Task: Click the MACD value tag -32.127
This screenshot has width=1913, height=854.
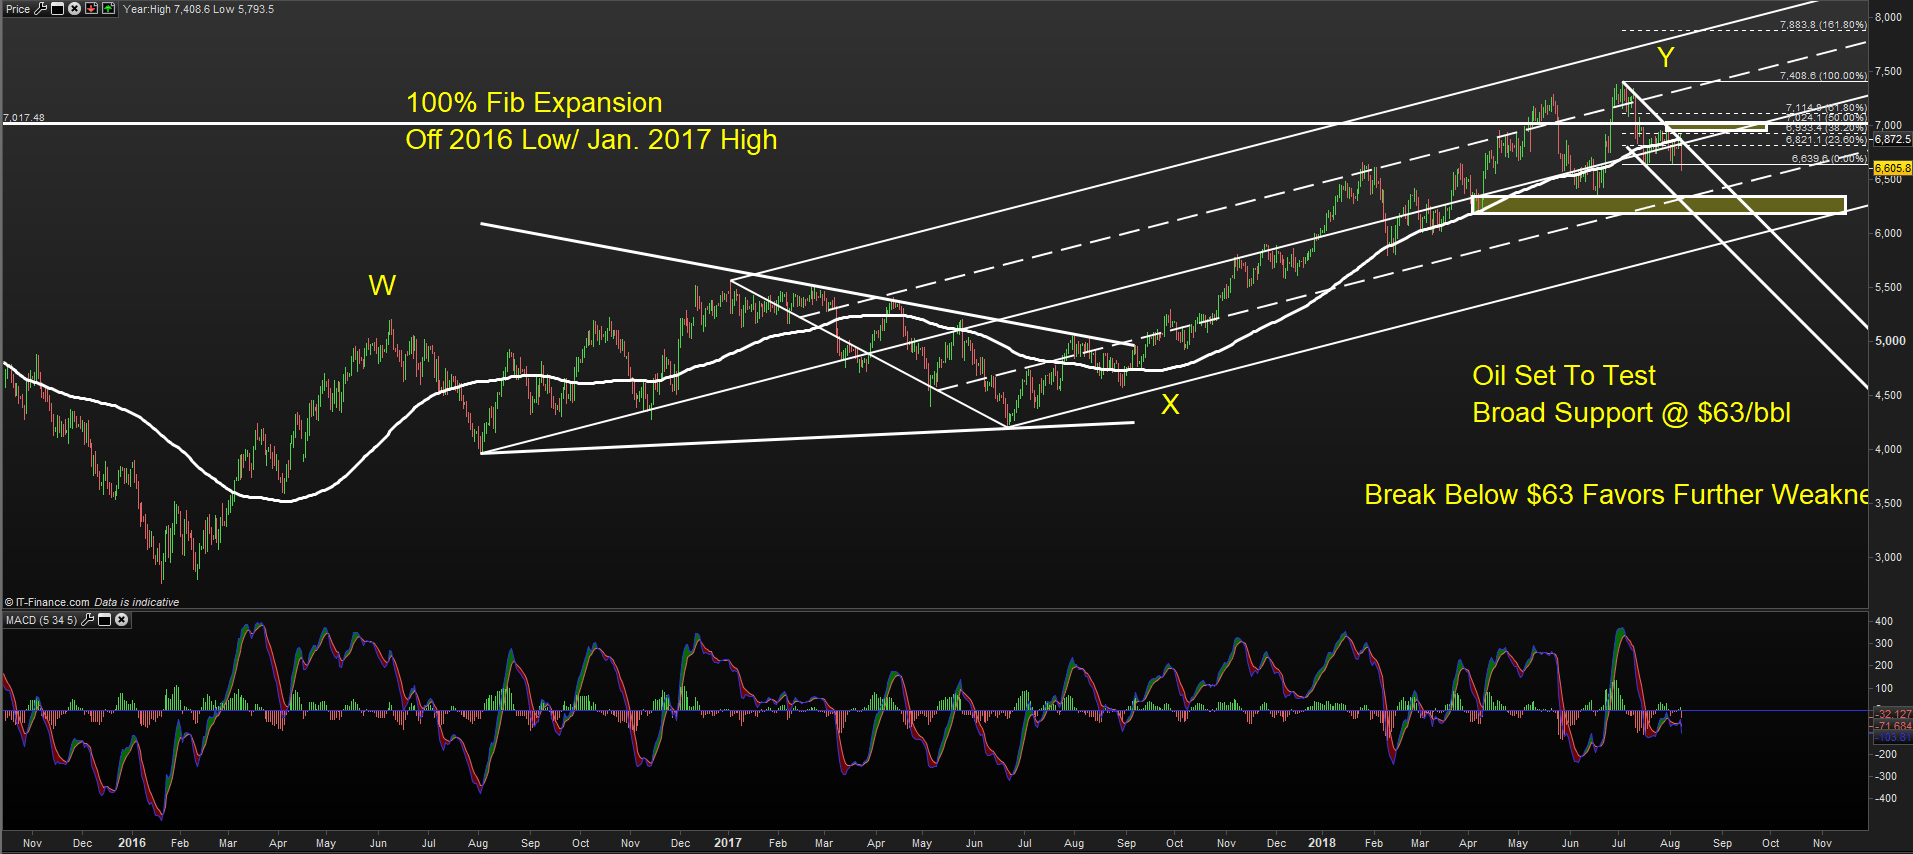Action: [1893, 714]
